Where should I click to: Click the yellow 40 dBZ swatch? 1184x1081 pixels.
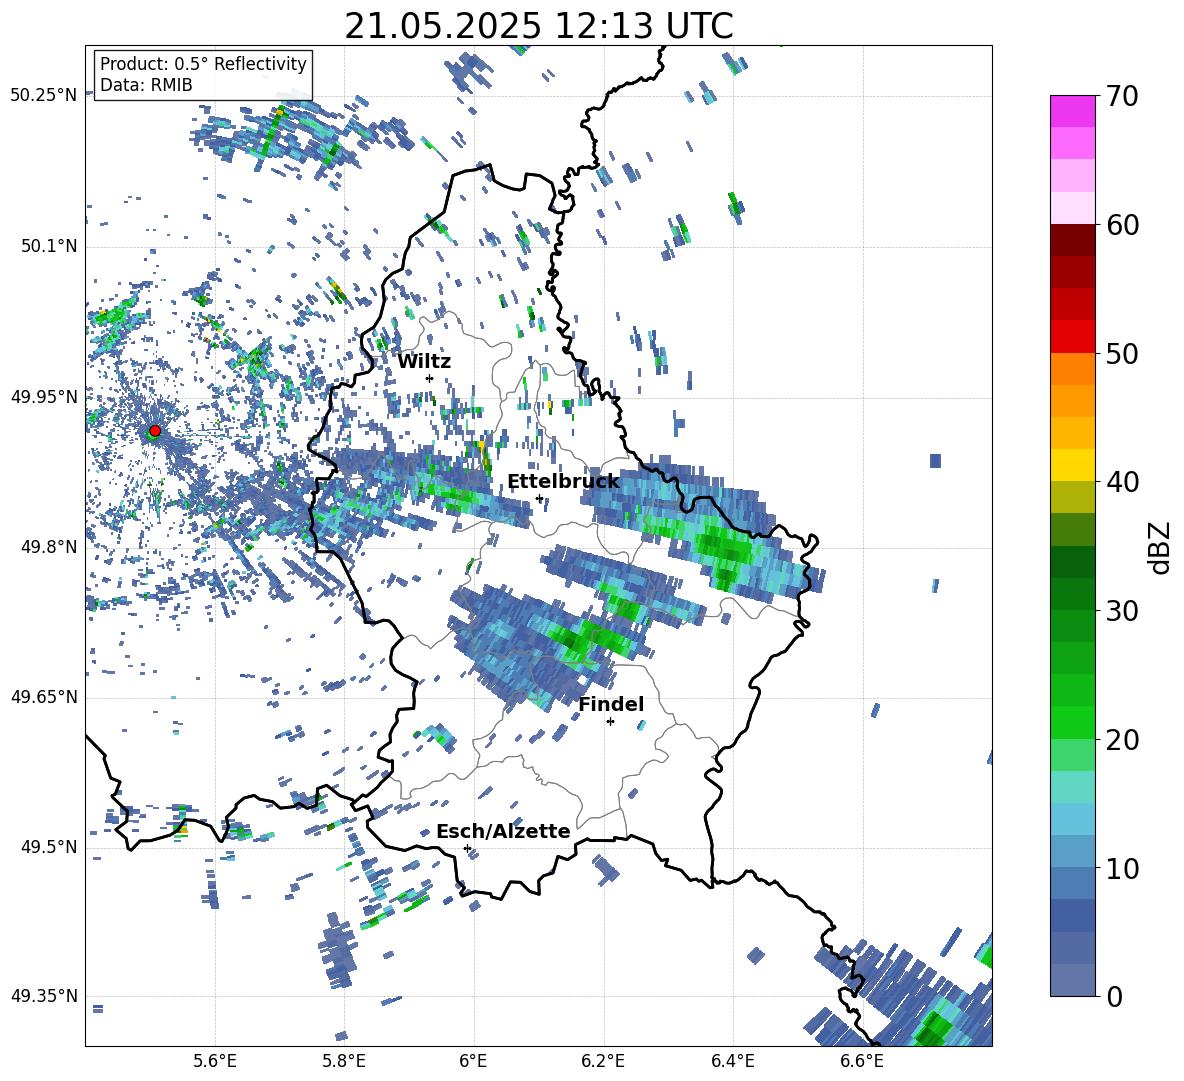[1072, 465]
